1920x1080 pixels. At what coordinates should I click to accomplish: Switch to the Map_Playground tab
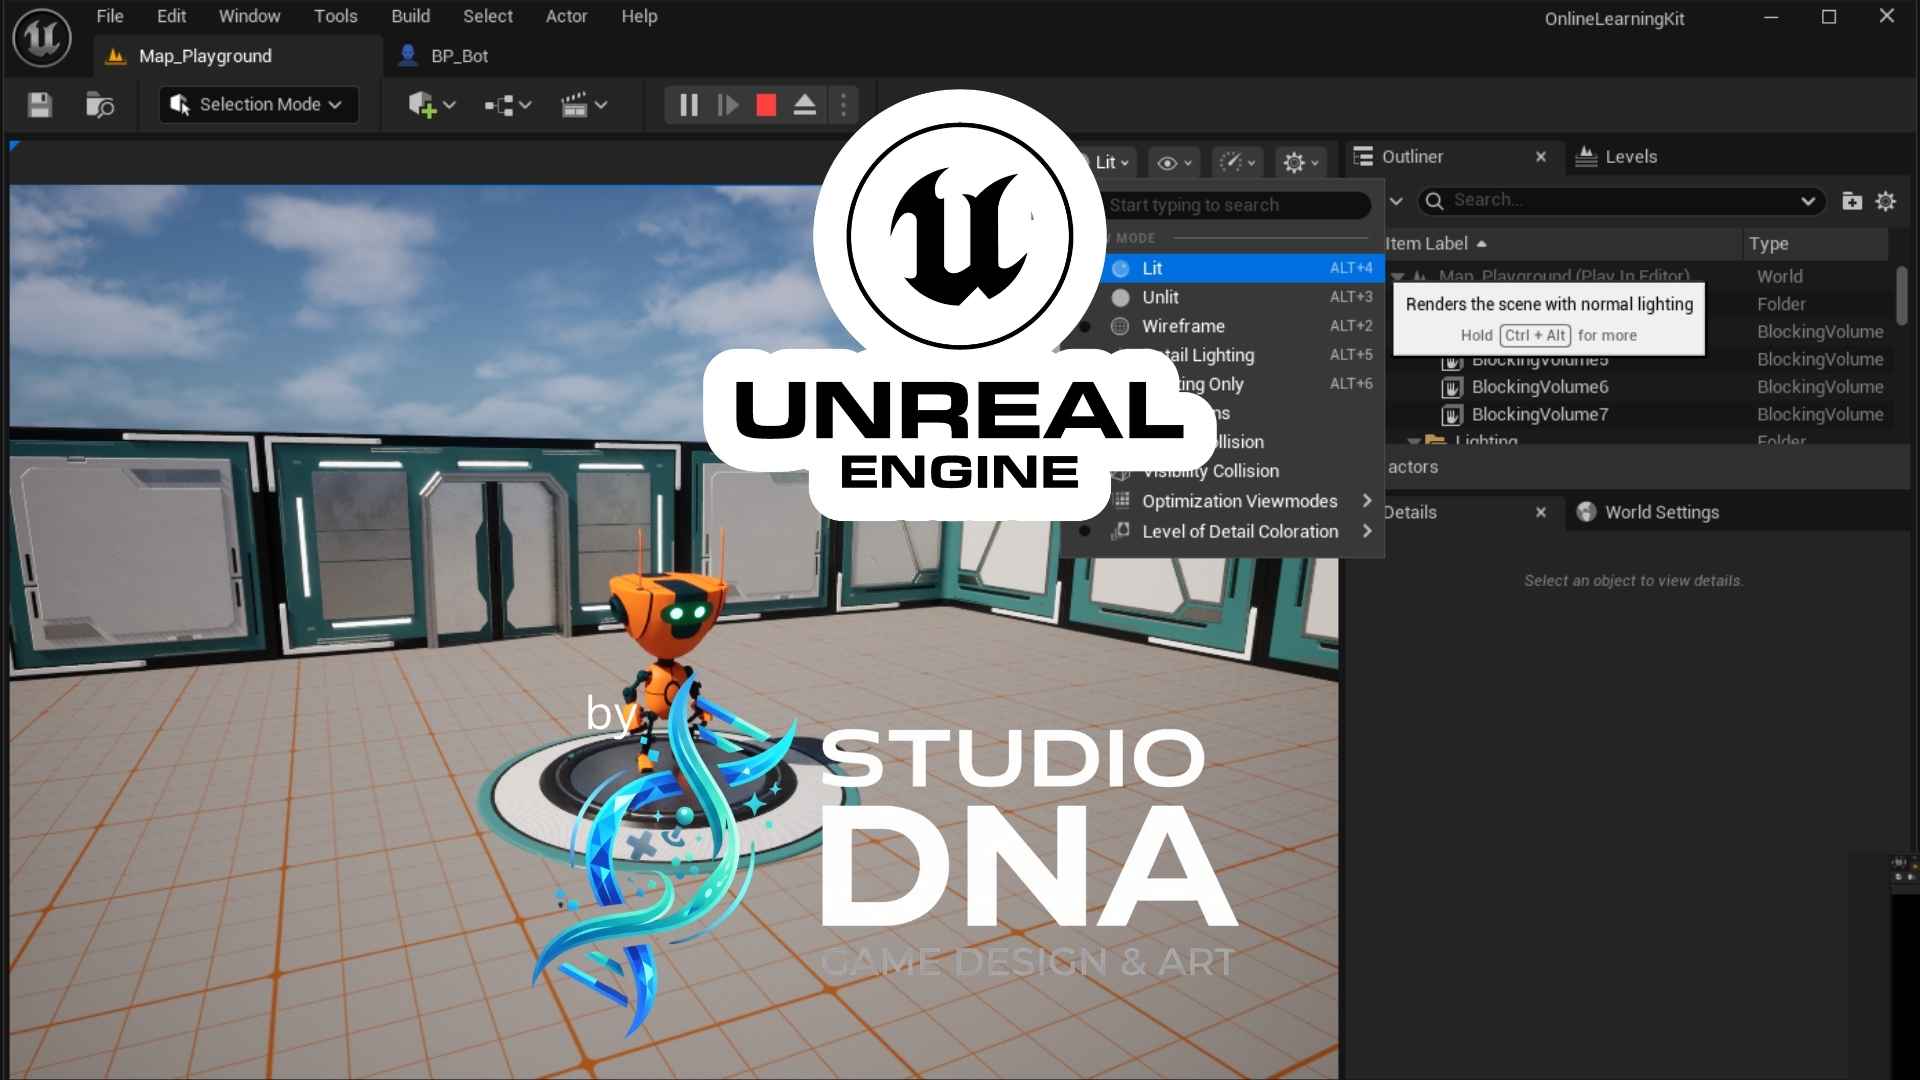tap(238, 56)
